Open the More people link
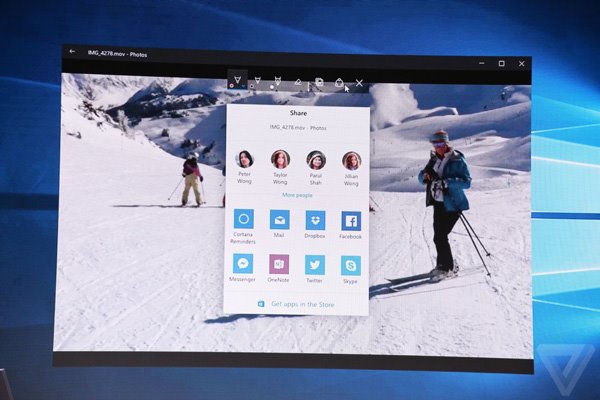 [297, 195]
